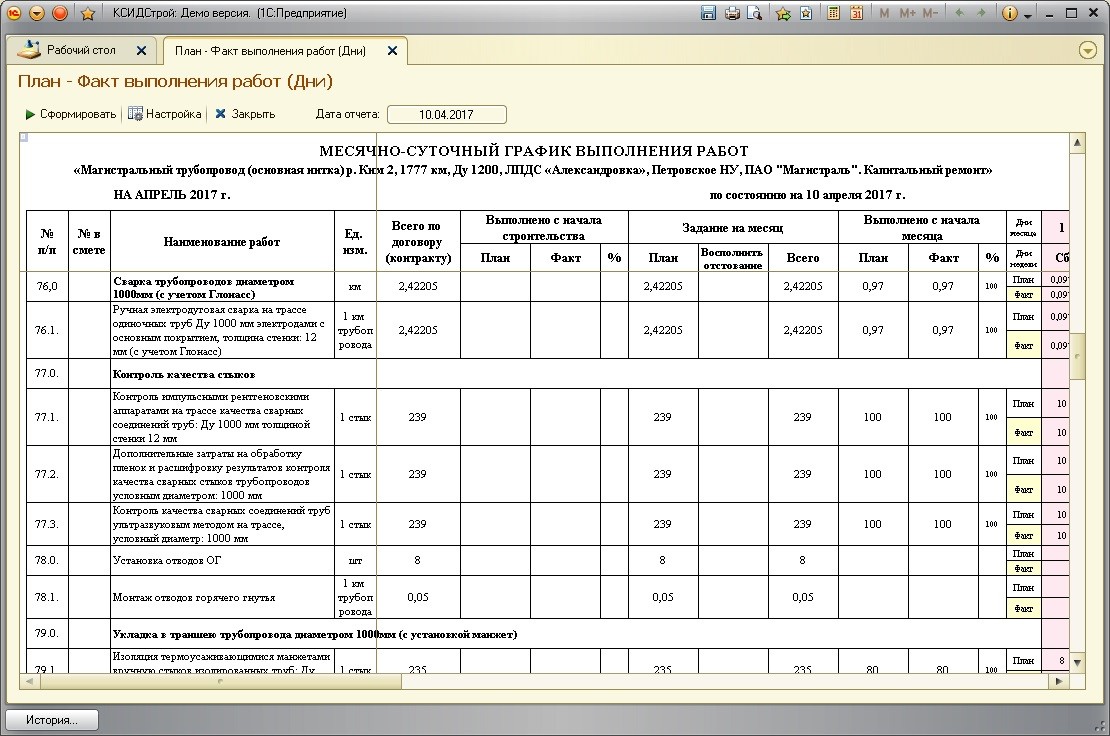Open the orange main menu dropdown button

point(37,13)
